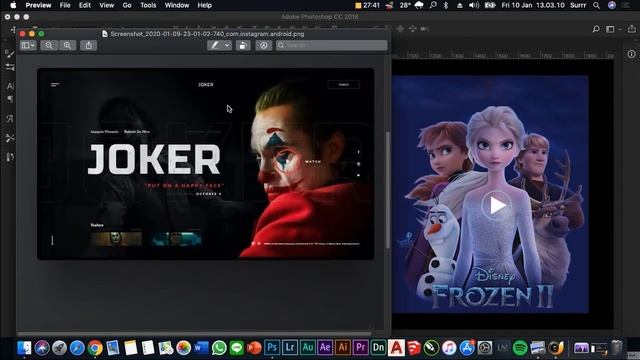
Task: Click the Frozen II play button in Photoshop
Action: [496, 205]
